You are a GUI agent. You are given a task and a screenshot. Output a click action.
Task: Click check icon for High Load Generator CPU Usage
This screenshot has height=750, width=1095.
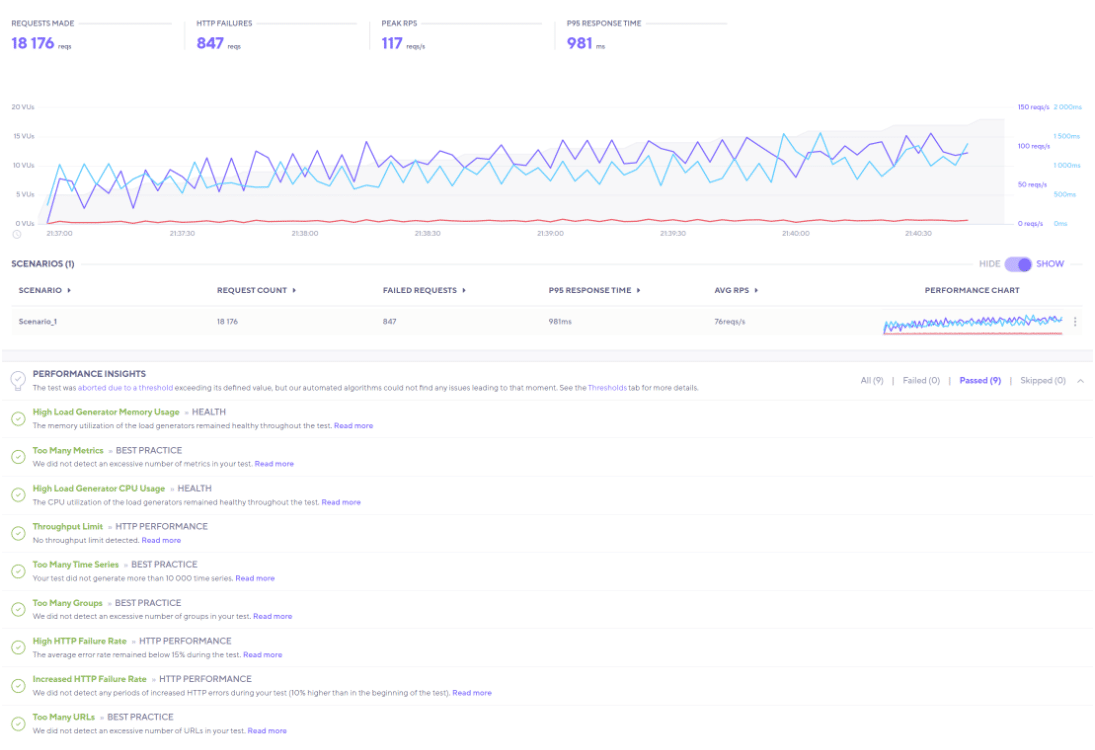18,495
